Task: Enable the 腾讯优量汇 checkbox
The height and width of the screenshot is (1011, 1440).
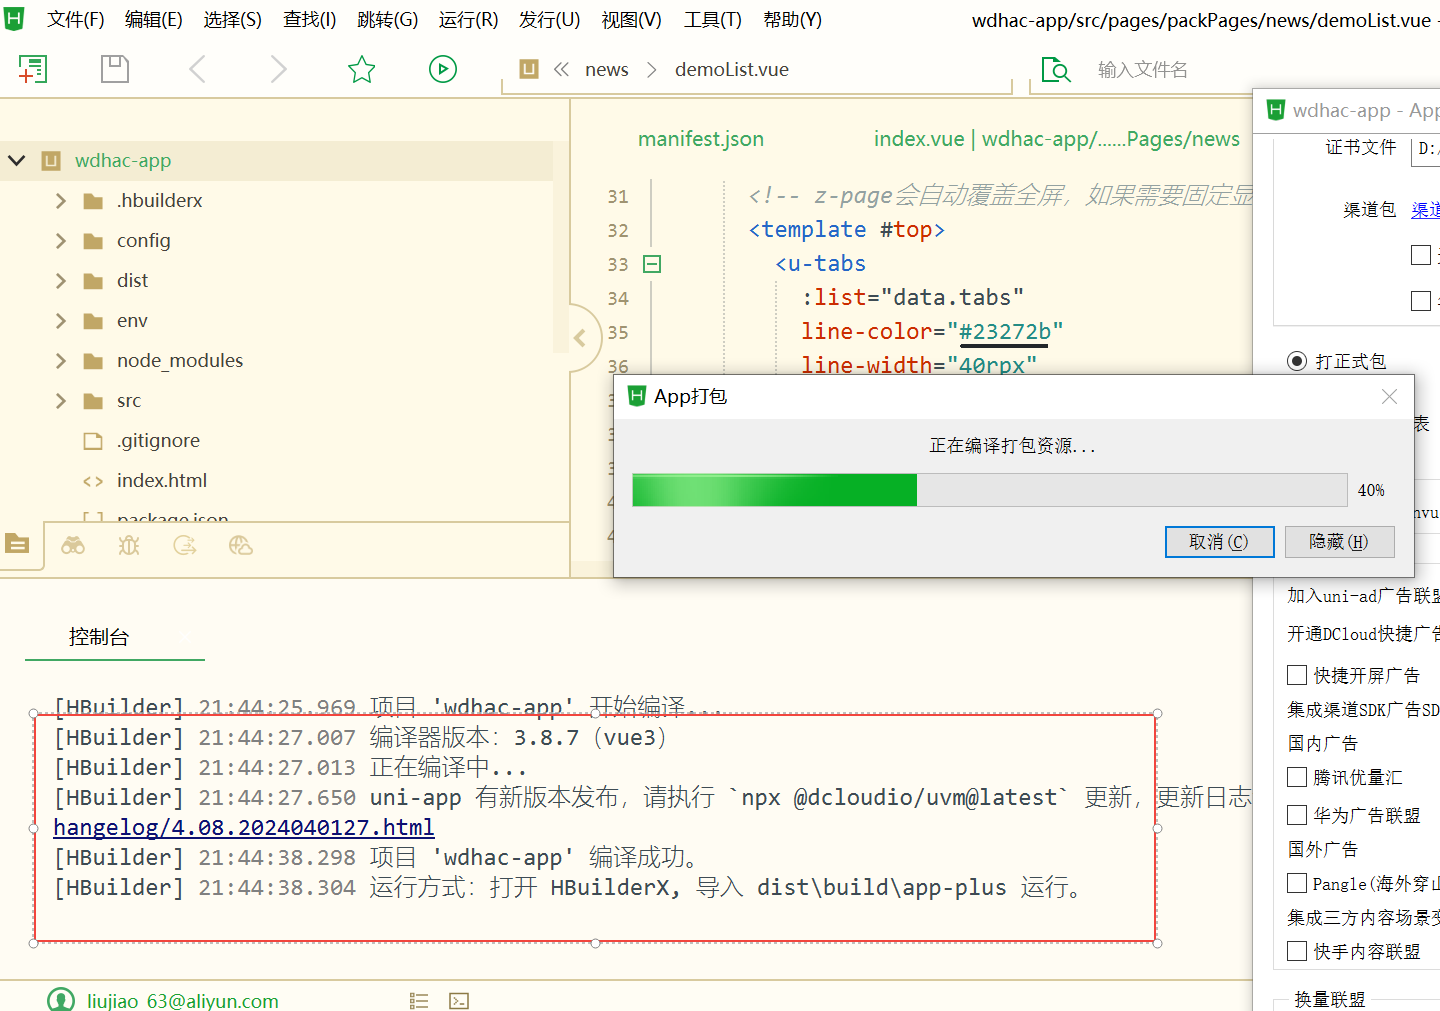Action: coord(1297,777)
